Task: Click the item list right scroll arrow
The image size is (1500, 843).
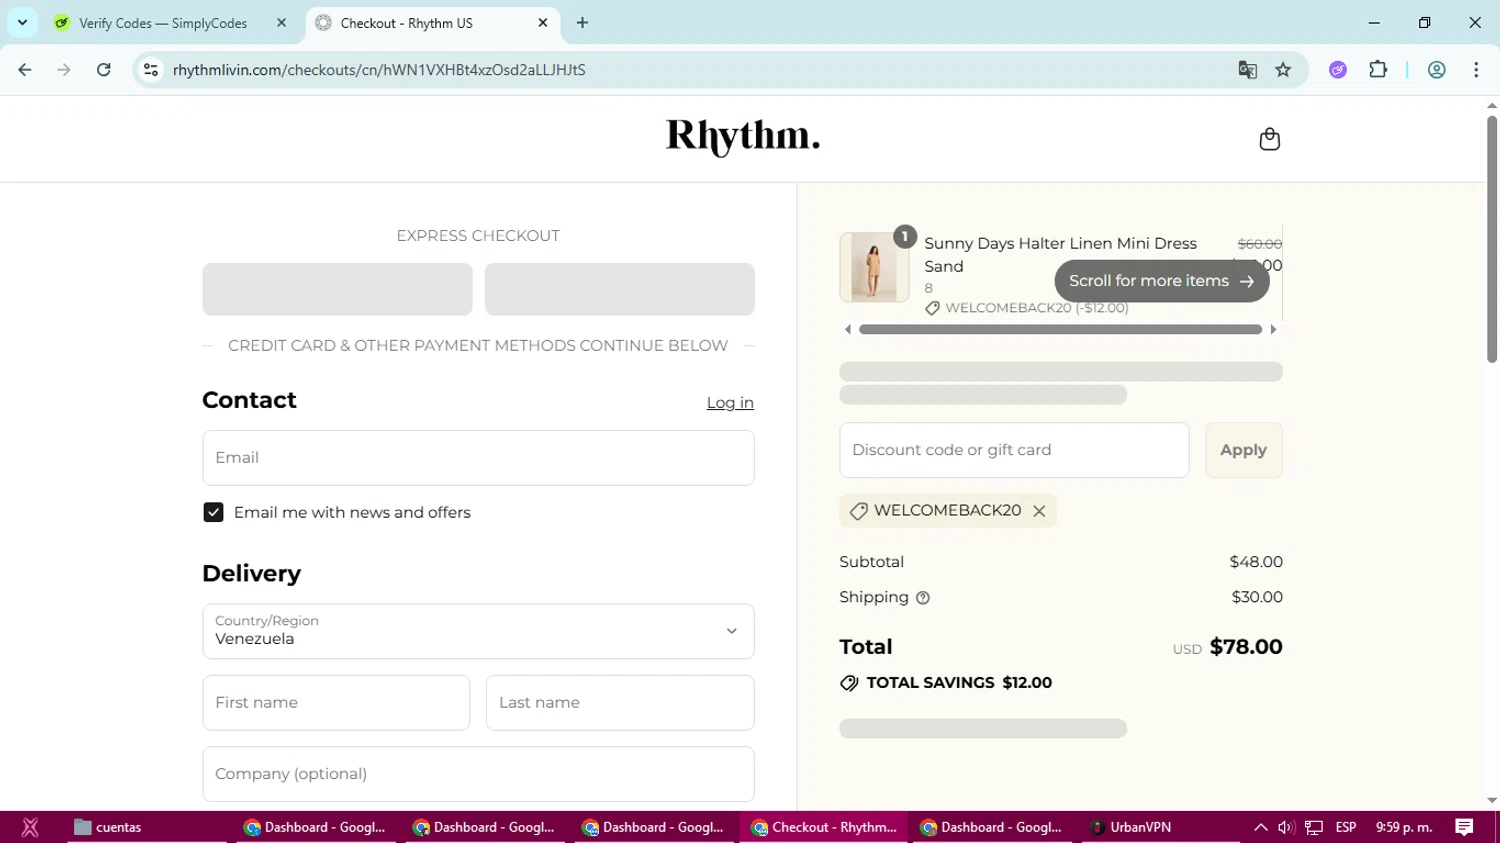Action: [x=1273, y=329]
